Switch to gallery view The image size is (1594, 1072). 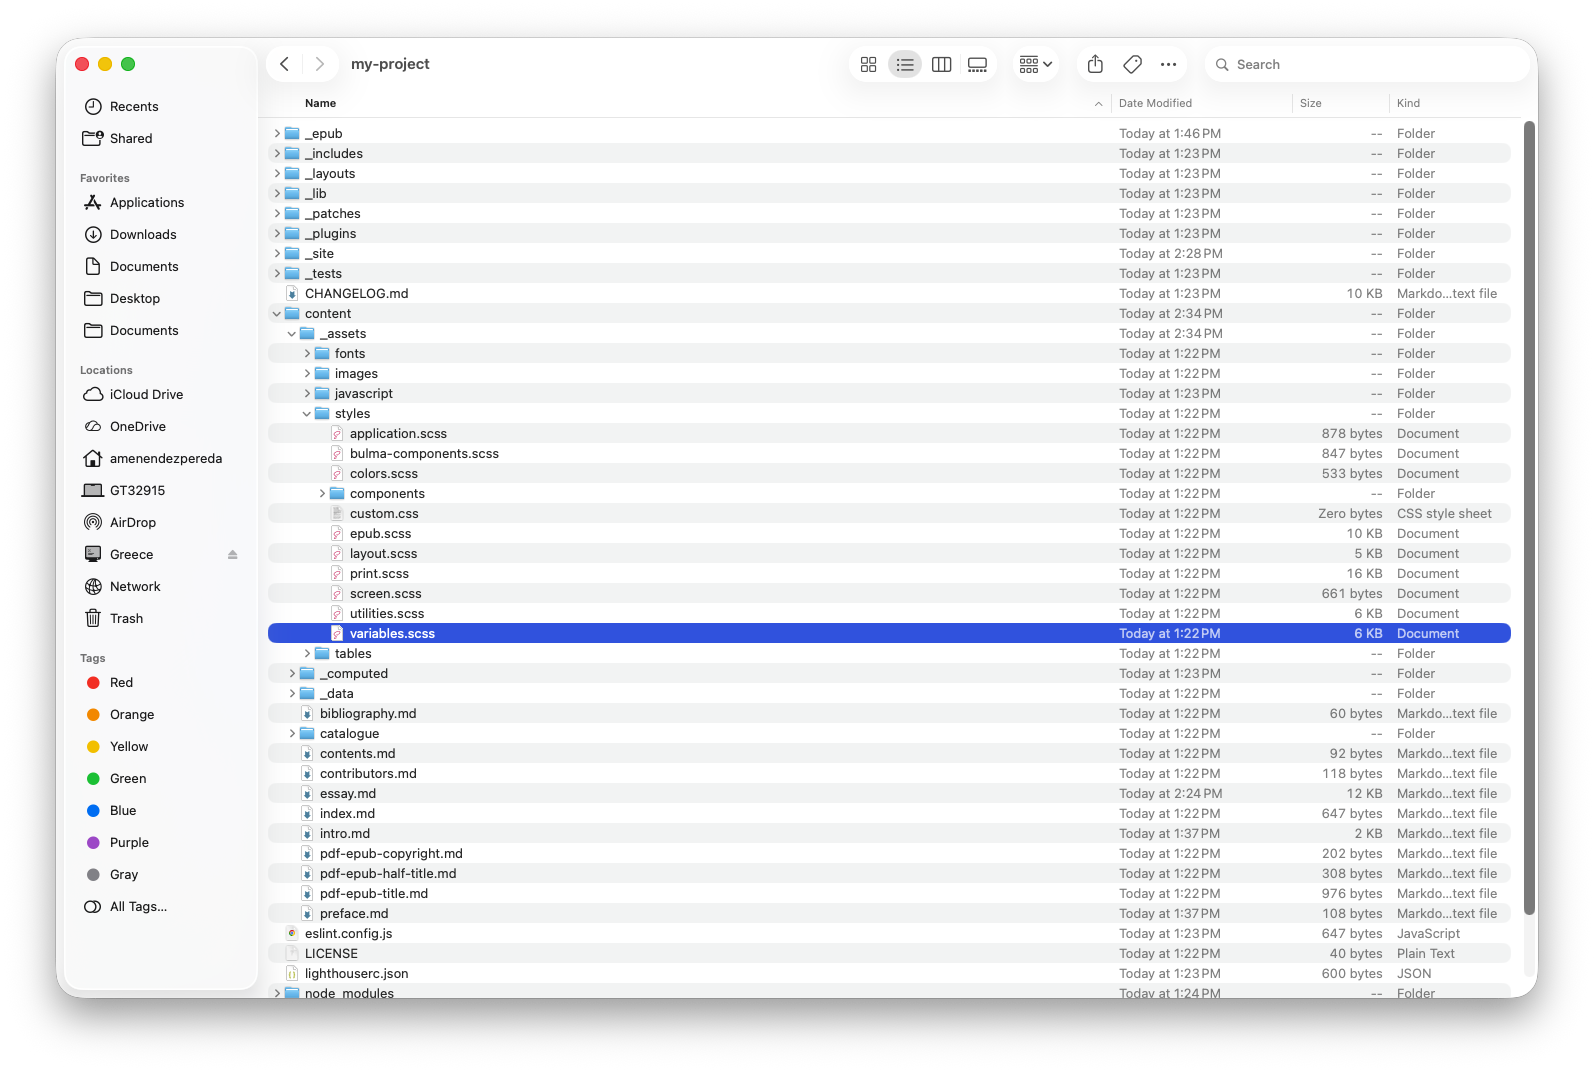coord(977,65)
